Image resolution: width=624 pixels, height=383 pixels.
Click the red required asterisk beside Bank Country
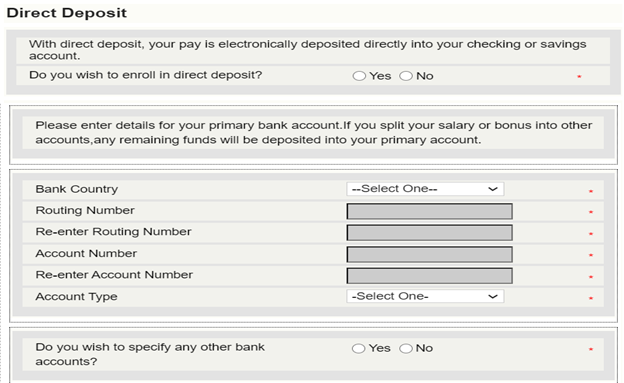pos(591,192)
